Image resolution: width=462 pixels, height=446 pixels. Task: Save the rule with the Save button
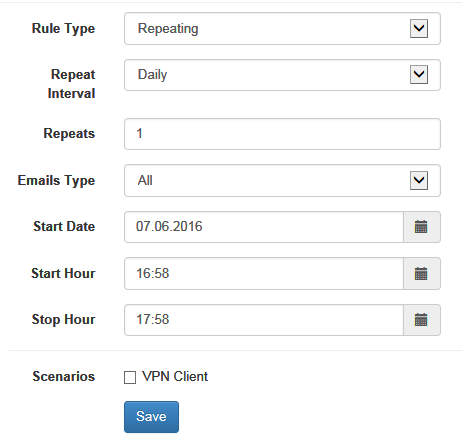click(x=151, y=417)
